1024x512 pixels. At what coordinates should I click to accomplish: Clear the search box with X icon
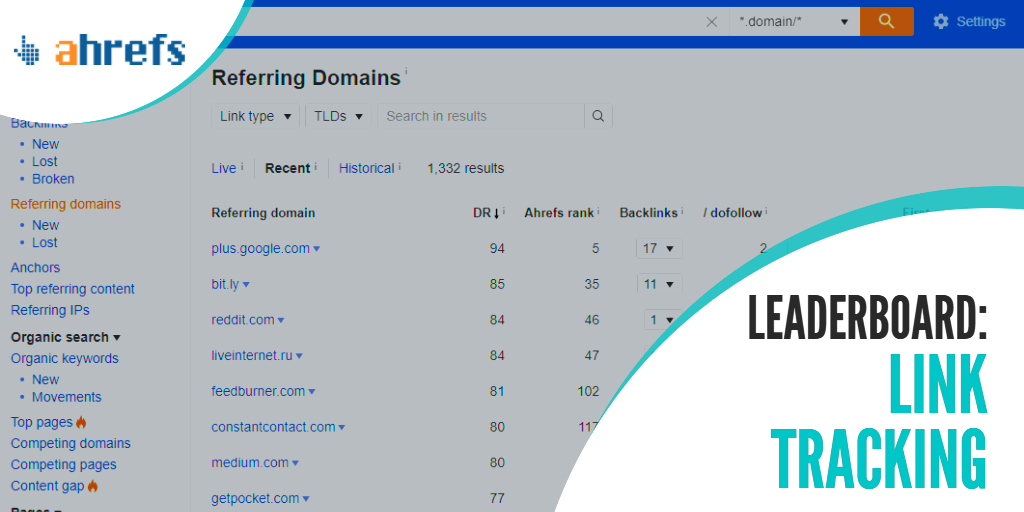click(x=712, y=22)
